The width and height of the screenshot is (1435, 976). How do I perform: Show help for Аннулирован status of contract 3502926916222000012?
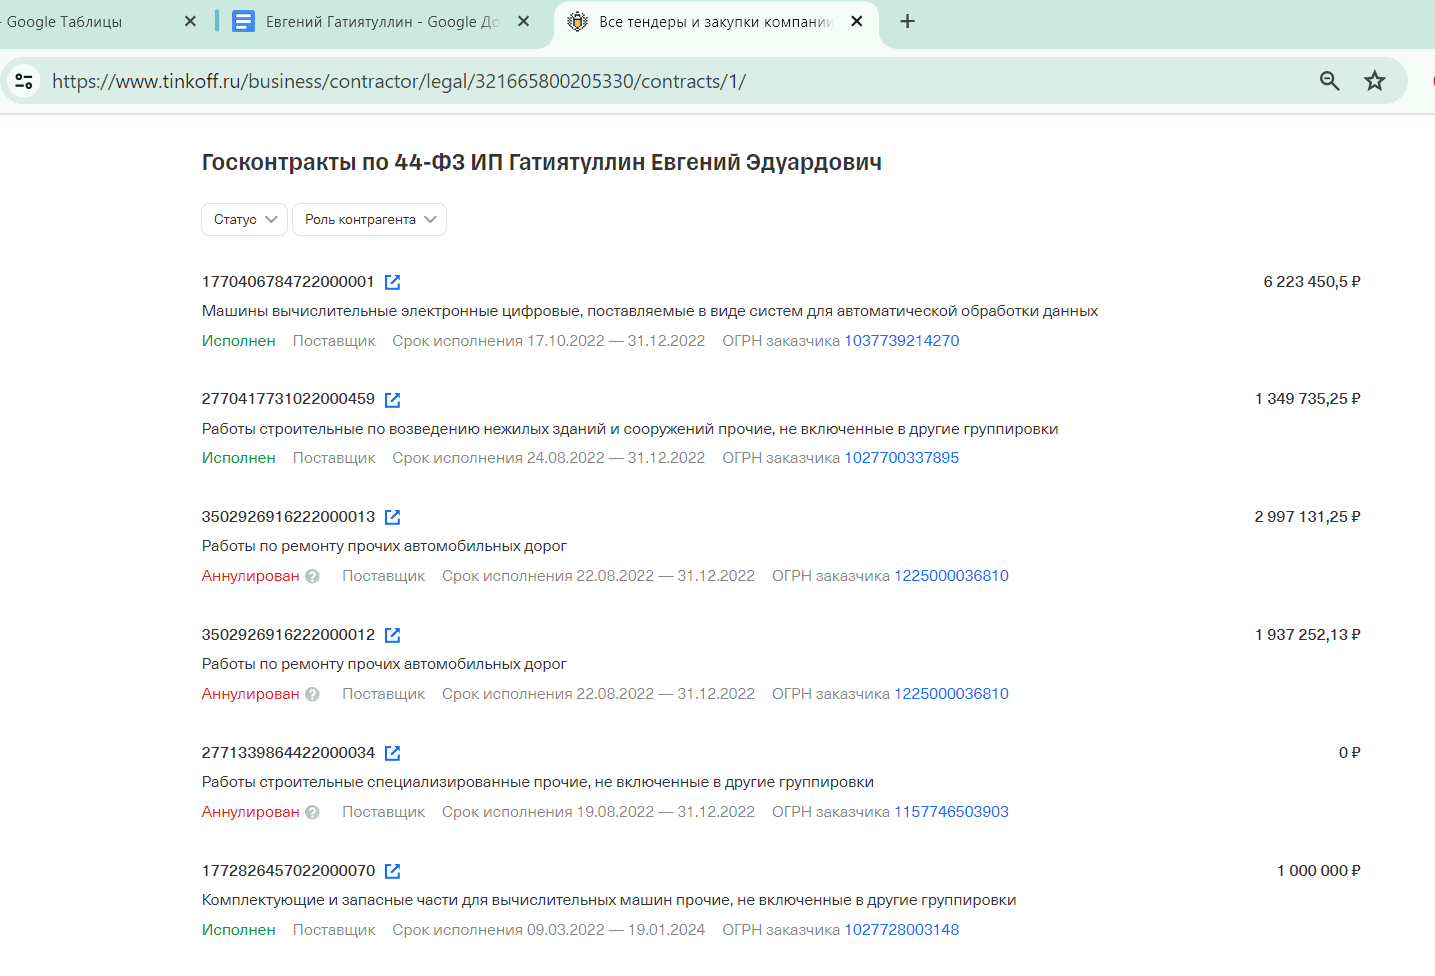(312, 694)
